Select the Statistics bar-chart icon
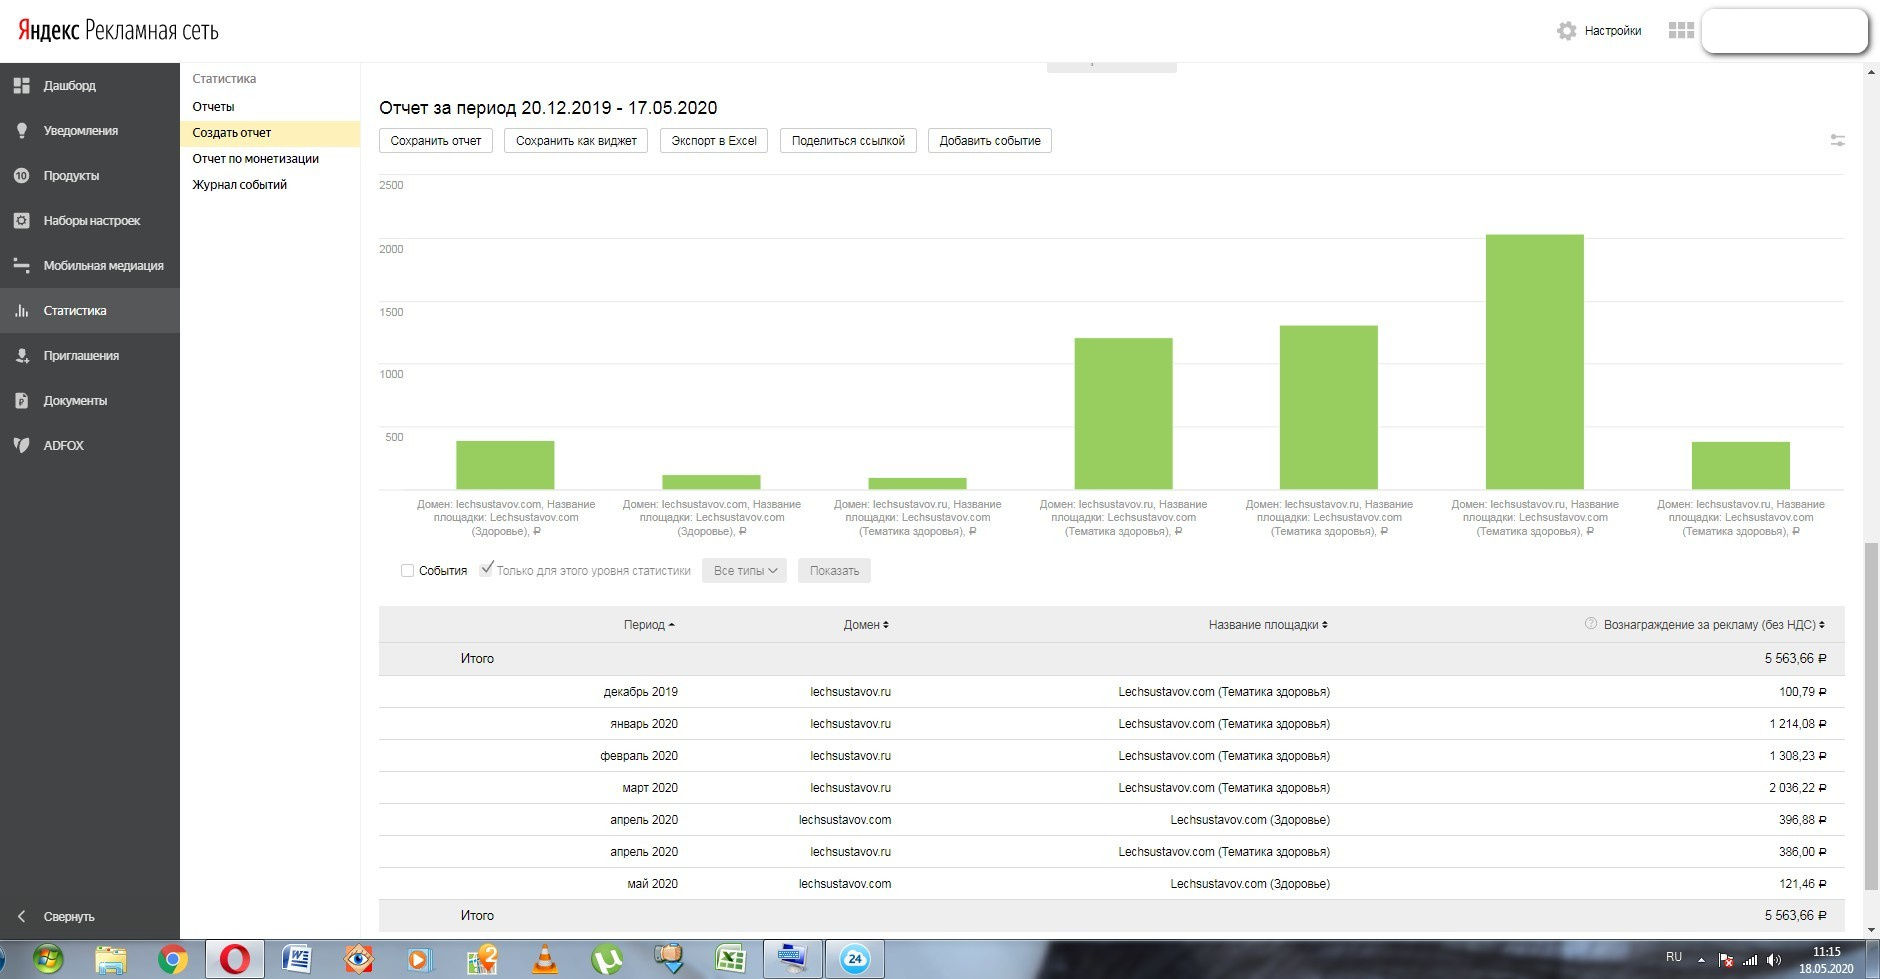 point(21,311)
